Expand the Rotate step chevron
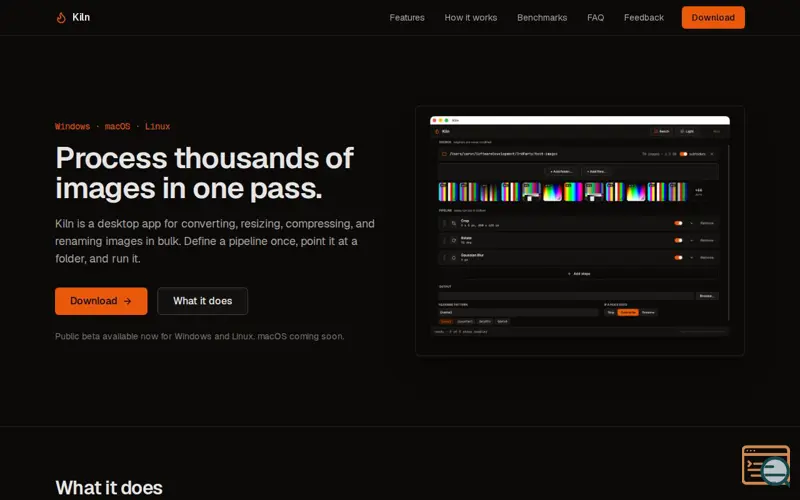 click(691, 240)
